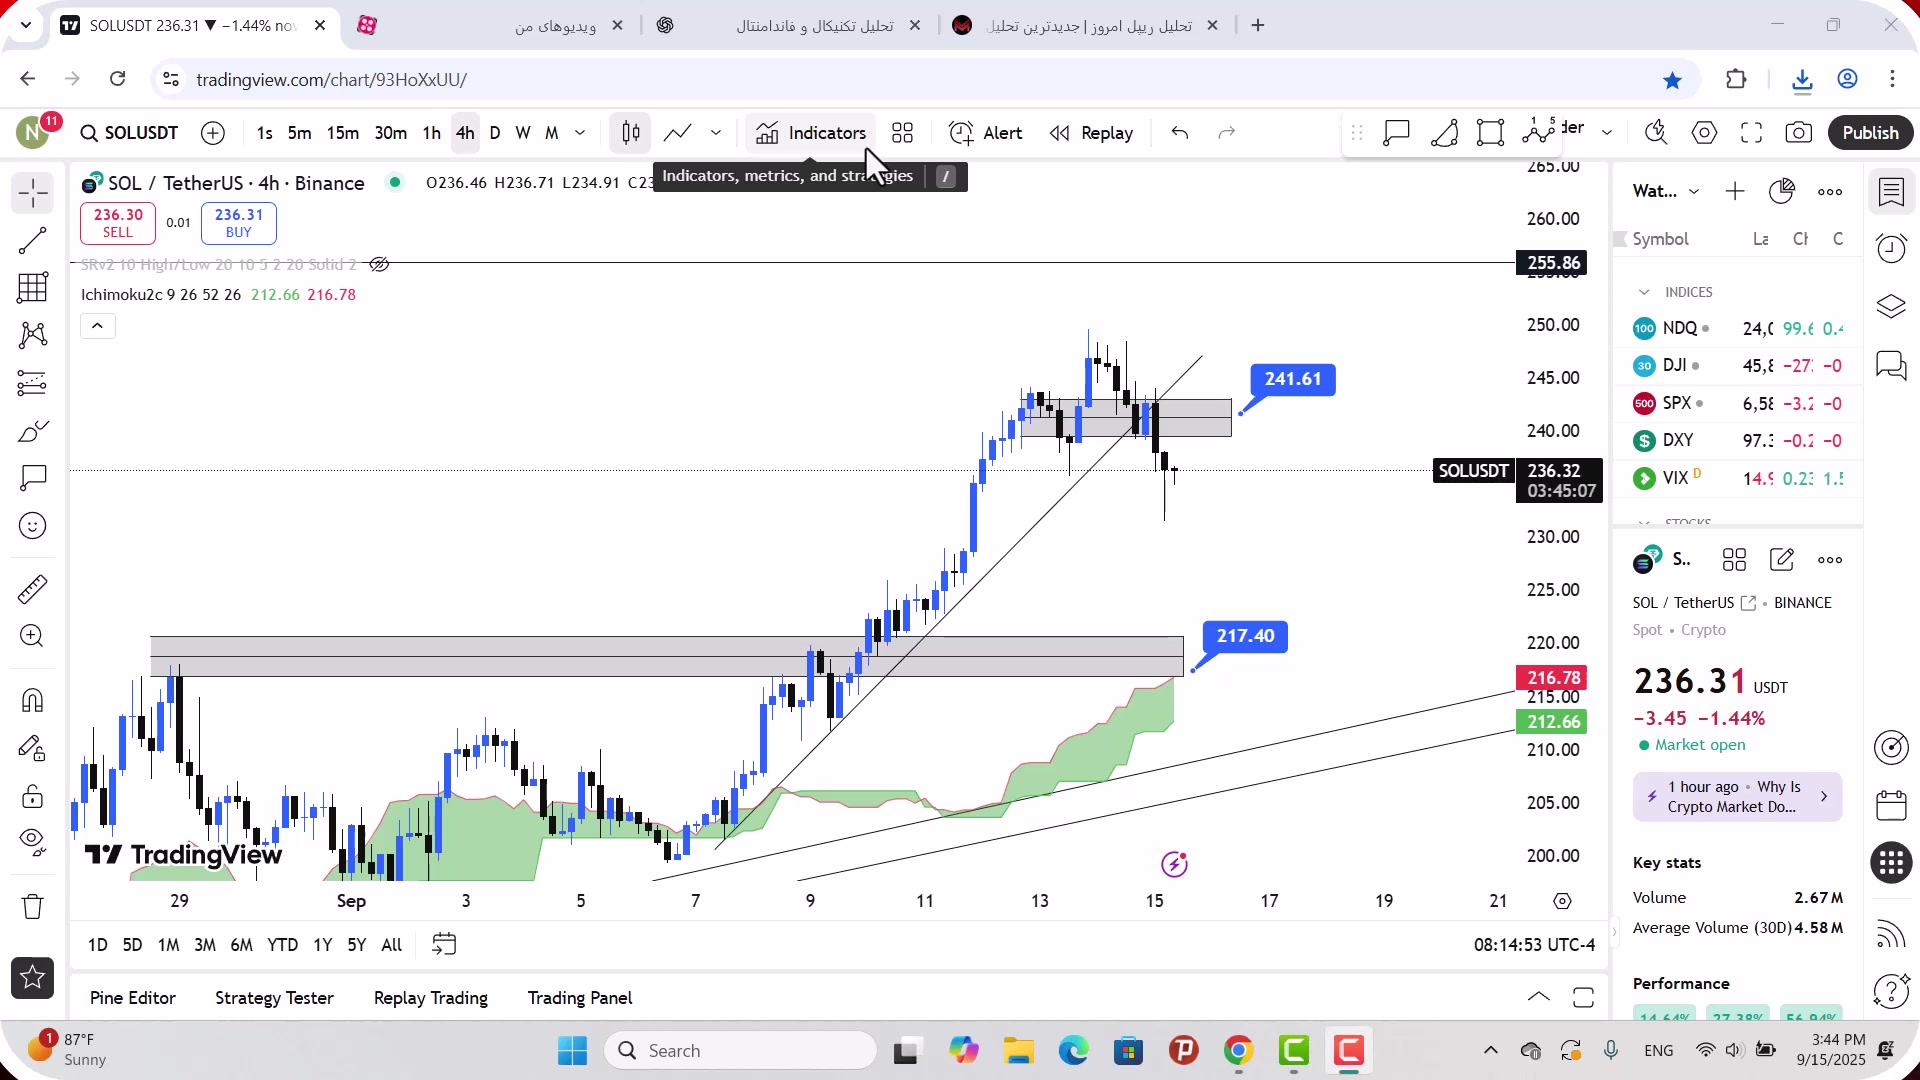Viewport: 1920px width, 1080px height.
Task: Open Chrome from the taskbar
Action: (1238, 1051)
